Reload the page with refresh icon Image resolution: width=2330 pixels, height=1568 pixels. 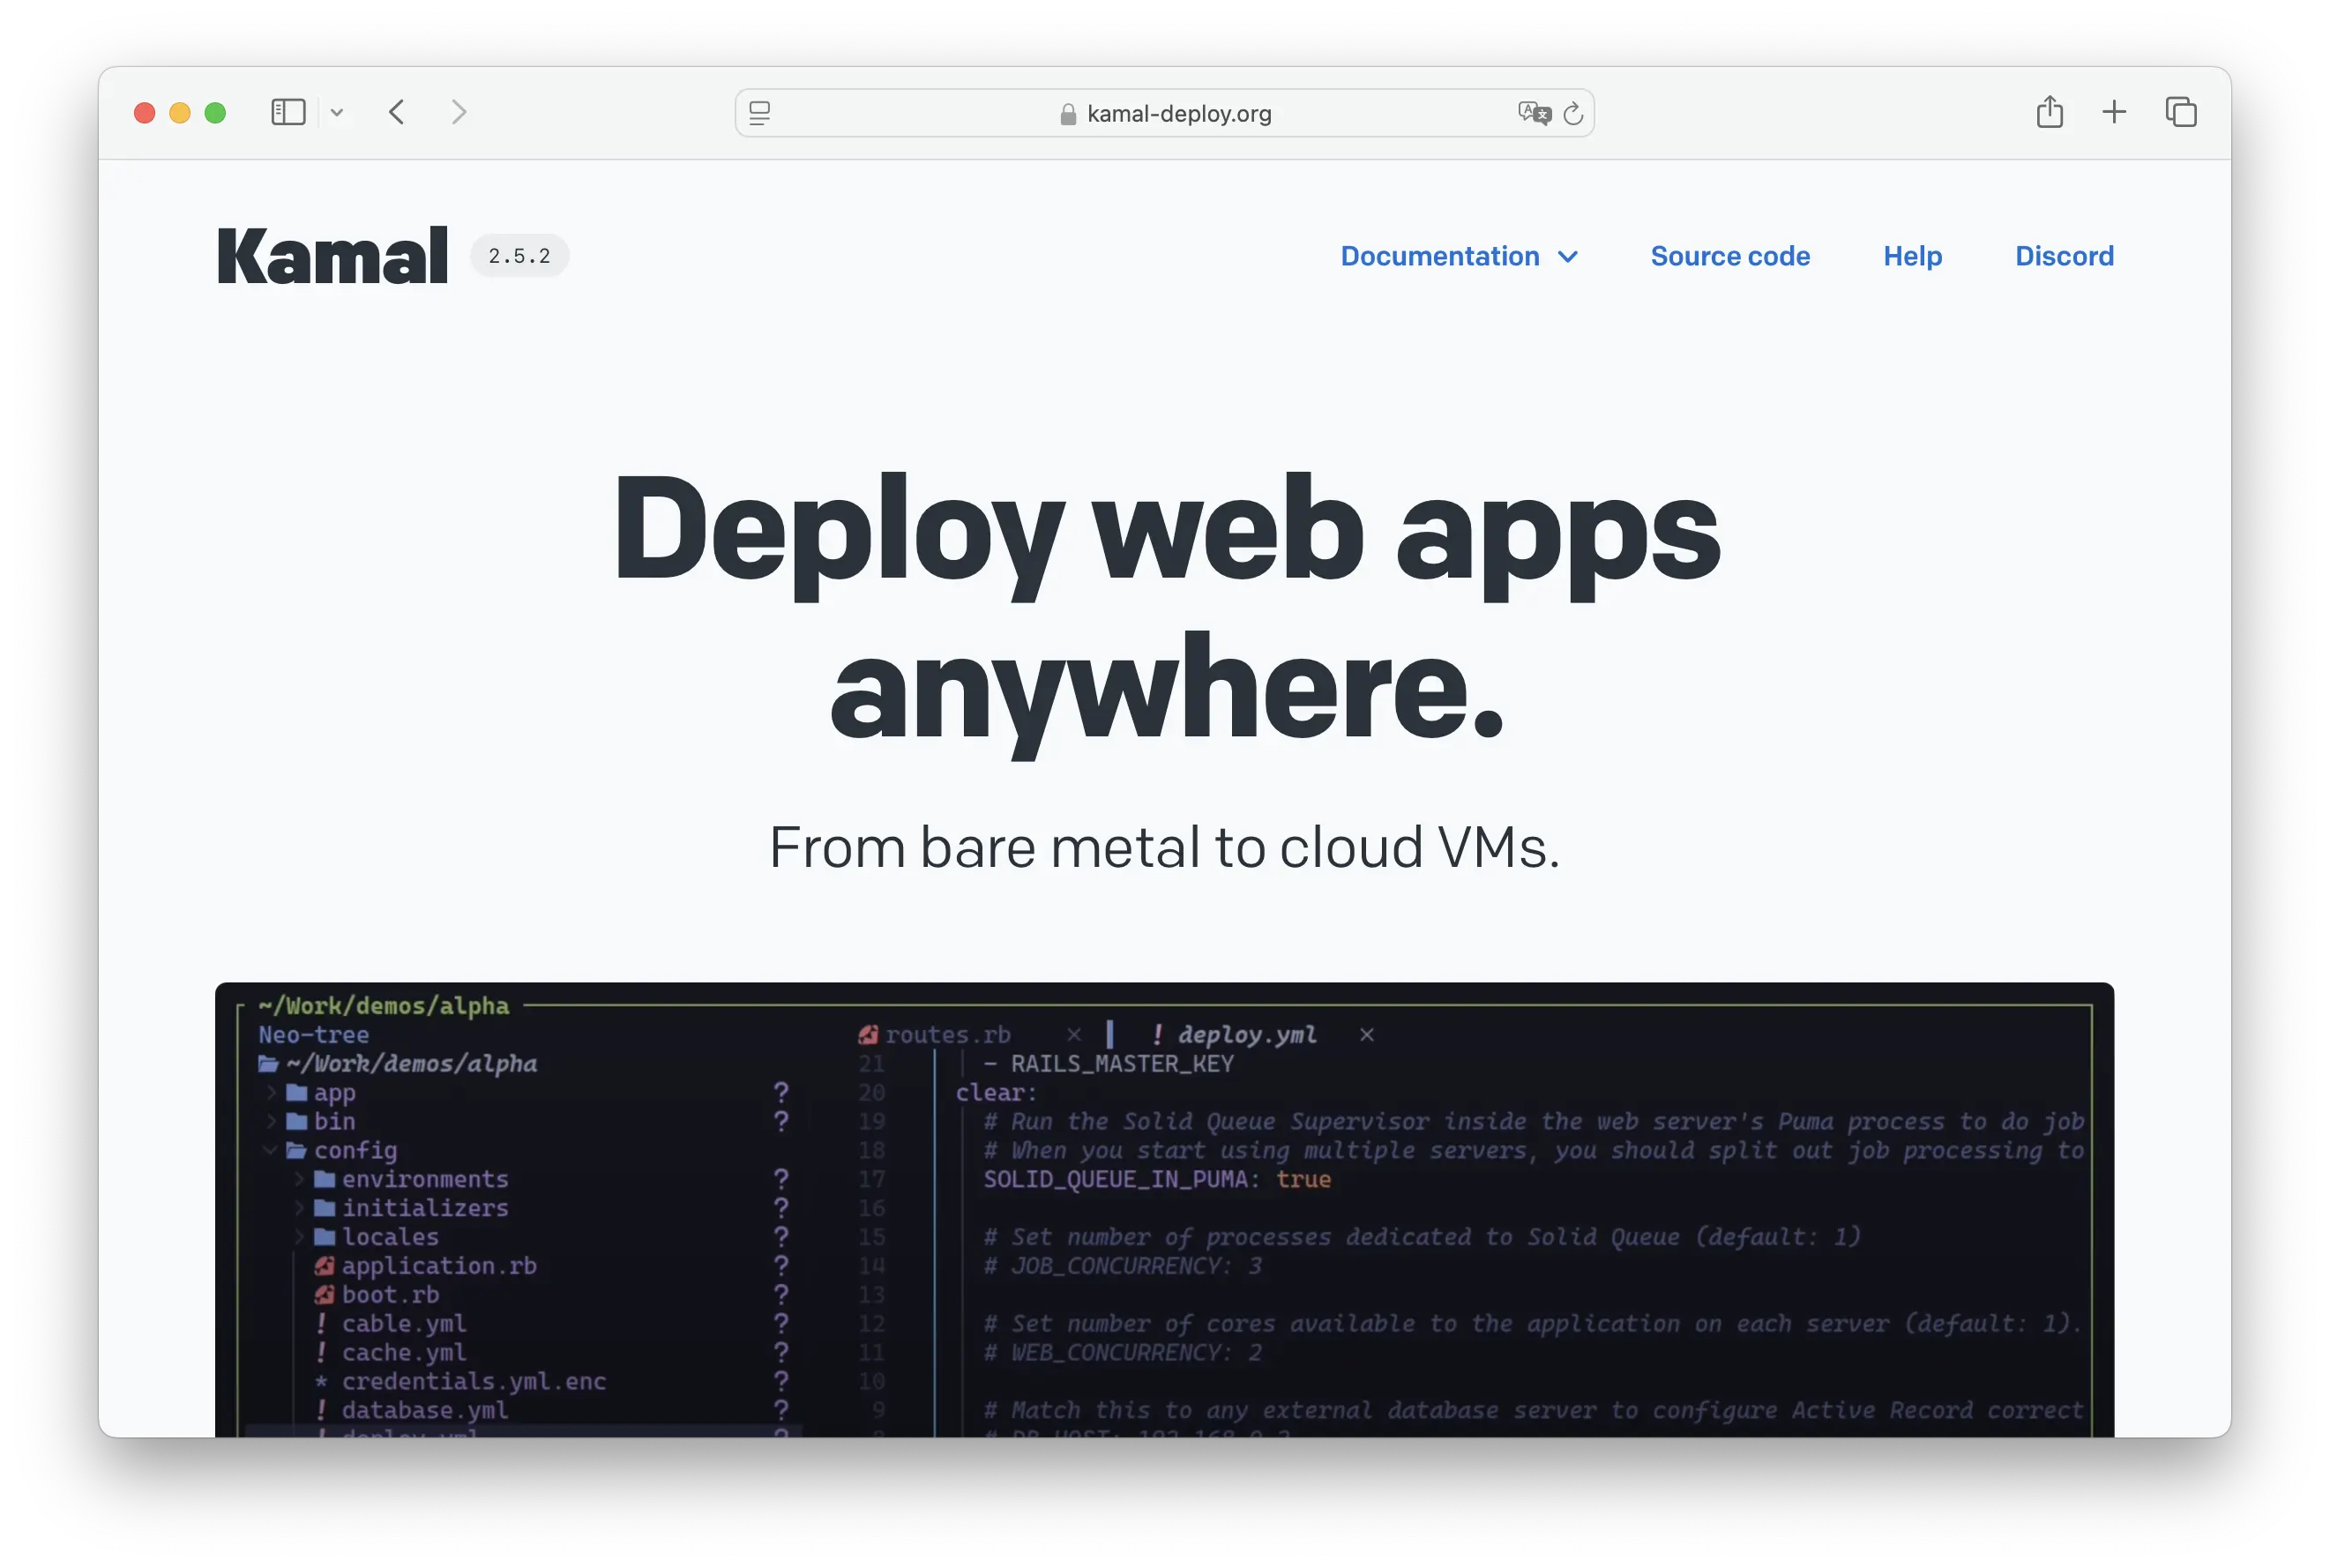click(1573, 113)
